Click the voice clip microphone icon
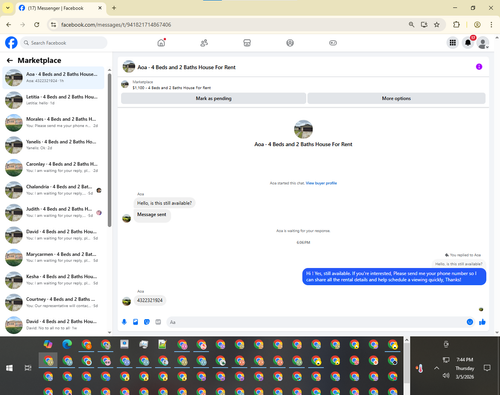The image size is (500, 395). point(124,322)
